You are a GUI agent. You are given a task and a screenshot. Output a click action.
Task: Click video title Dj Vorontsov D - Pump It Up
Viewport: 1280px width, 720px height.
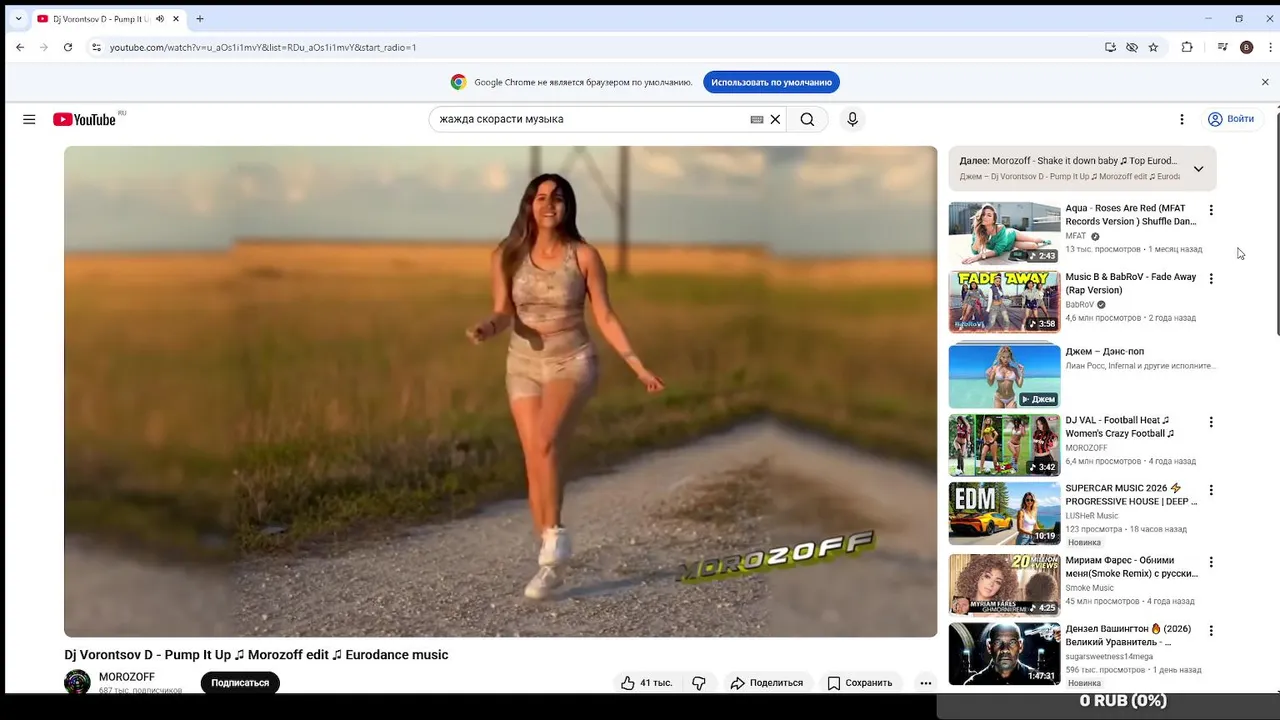[256, 655]
